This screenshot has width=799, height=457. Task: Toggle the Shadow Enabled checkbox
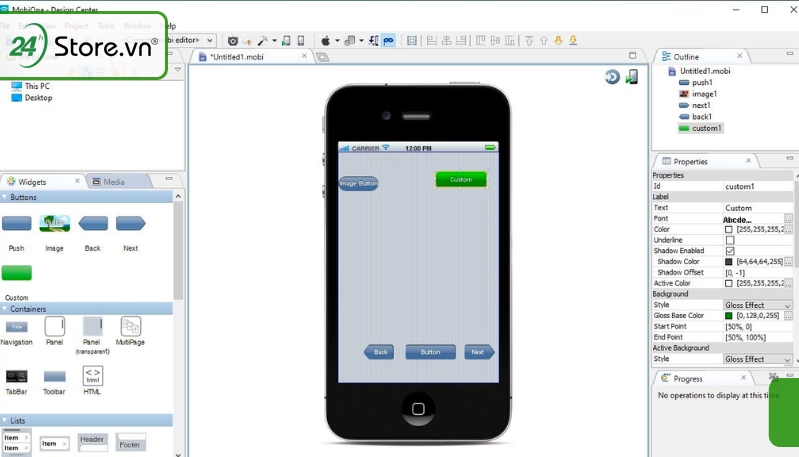(730, 251)
